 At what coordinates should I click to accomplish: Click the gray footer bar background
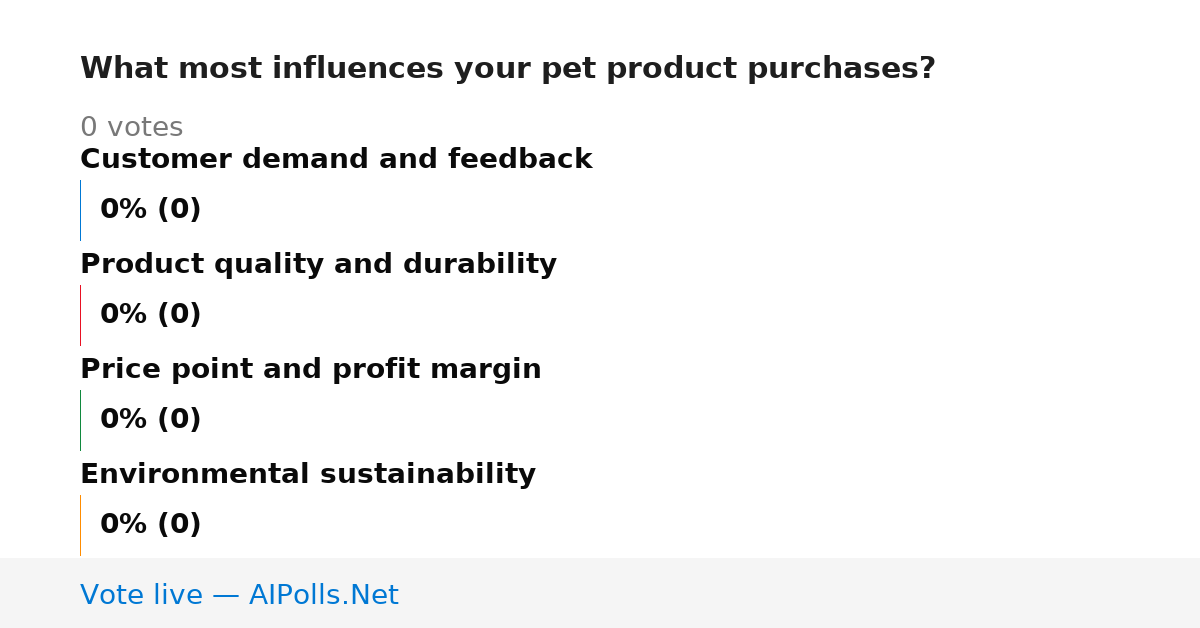[800, 593]
